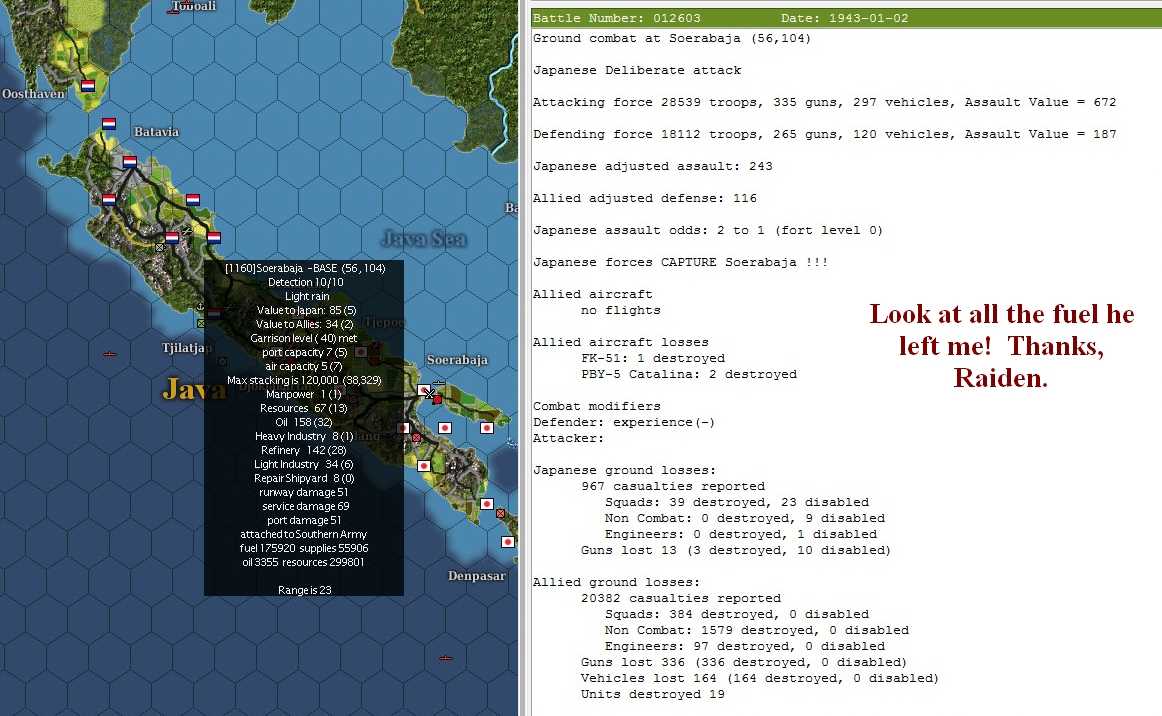Click the Batavia city label

click(x=156, y=131)
